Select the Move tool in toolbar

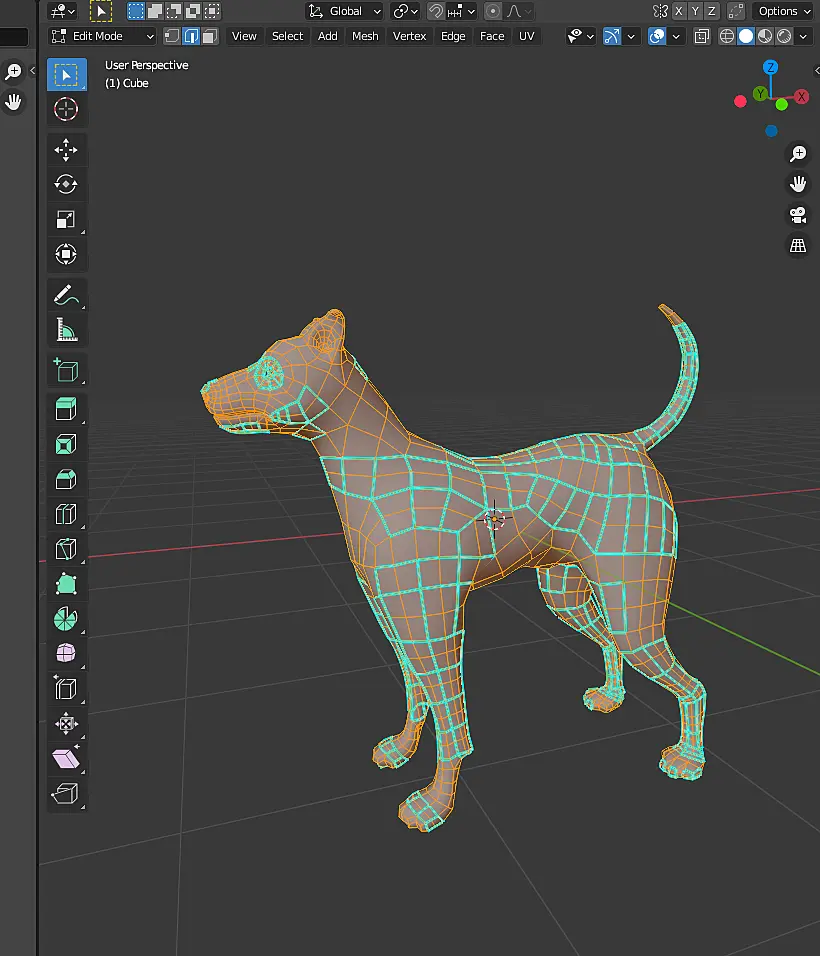66,150
